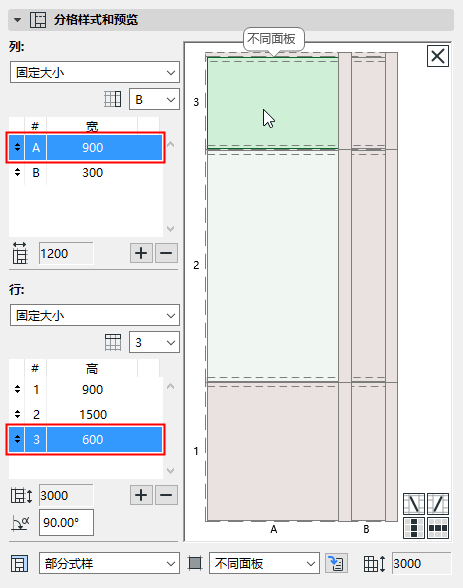The width and height of the screenshot is (463, 588).
Task: Click the total height field 3000 under rows
Action: 66,495
